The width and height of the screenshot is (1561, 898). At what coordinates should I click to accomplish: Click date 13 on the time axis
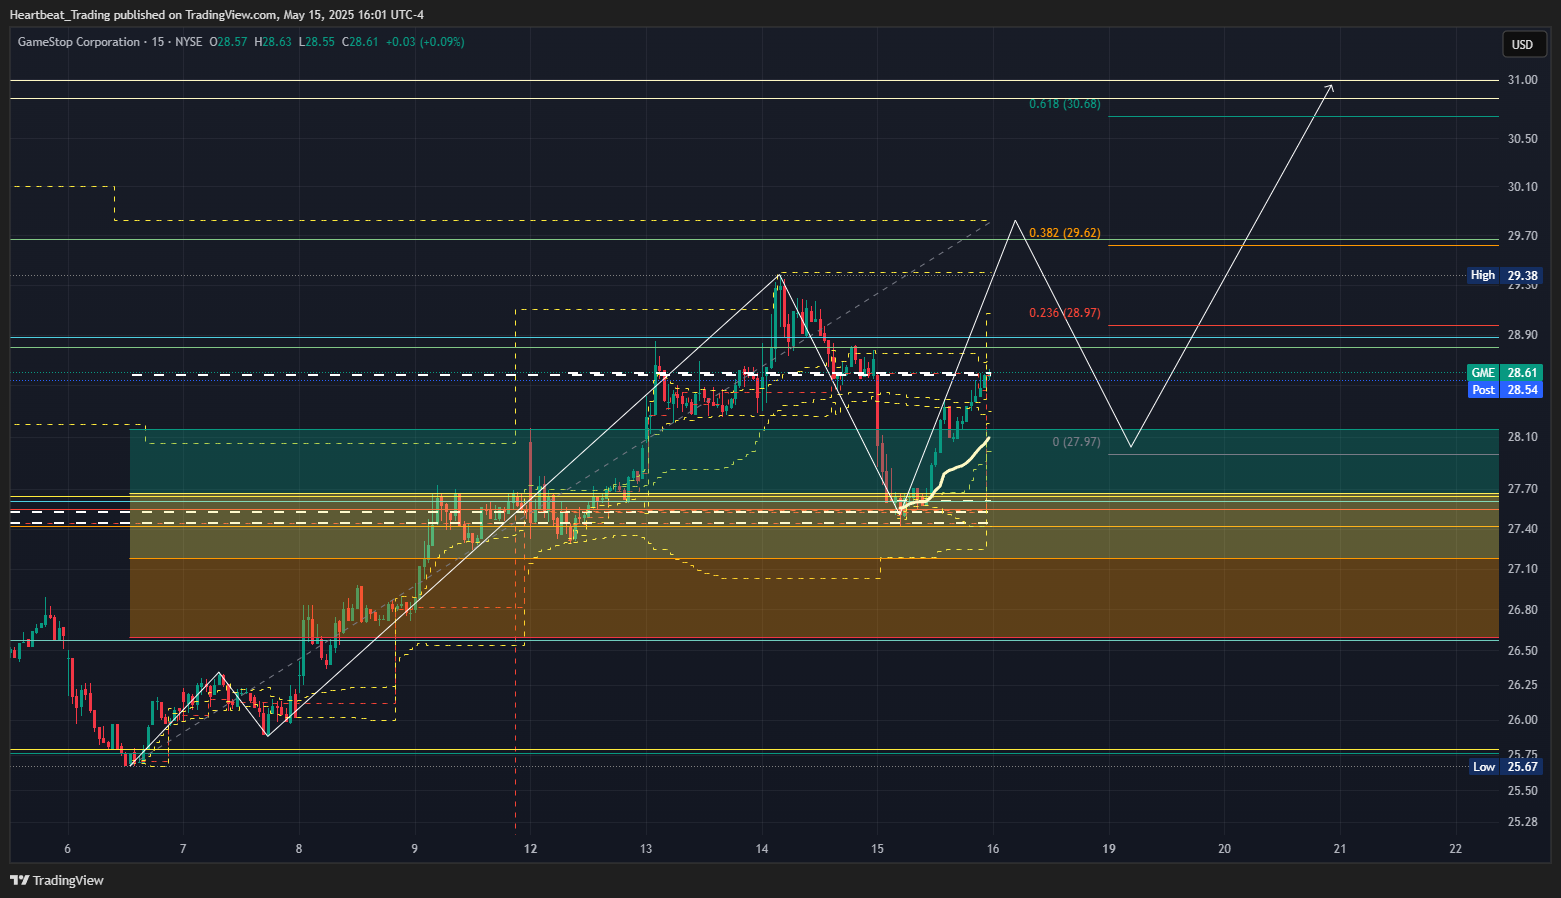[646, 849]
